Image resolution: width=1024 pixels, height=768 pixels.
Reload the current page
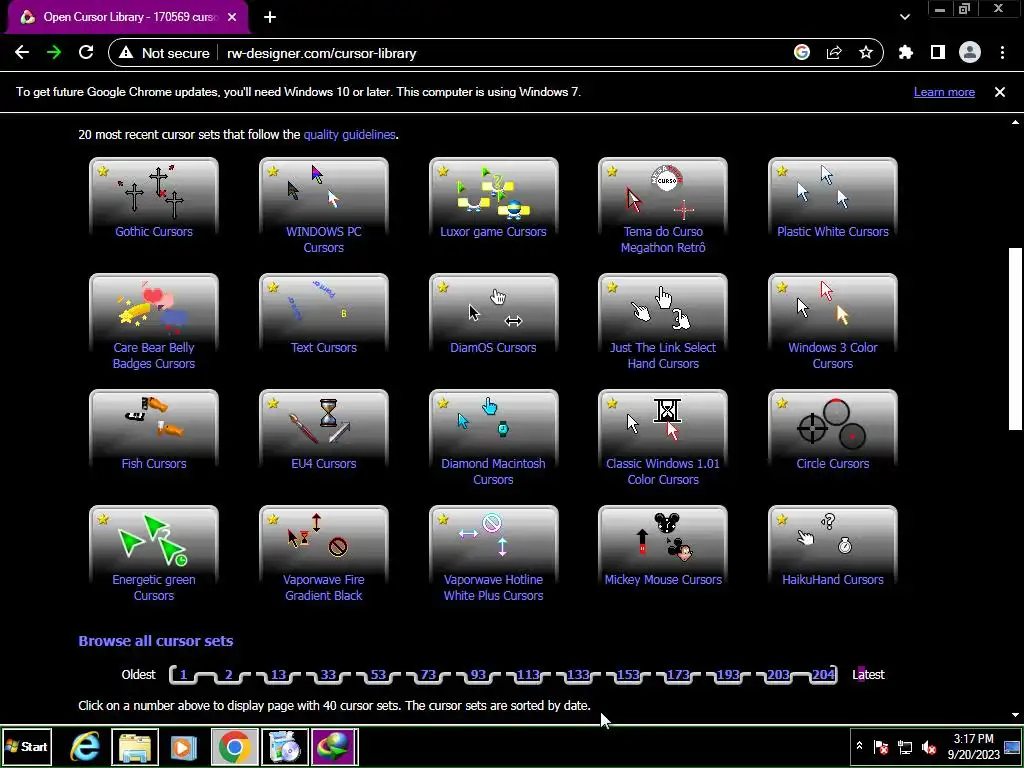pos(86,53)
